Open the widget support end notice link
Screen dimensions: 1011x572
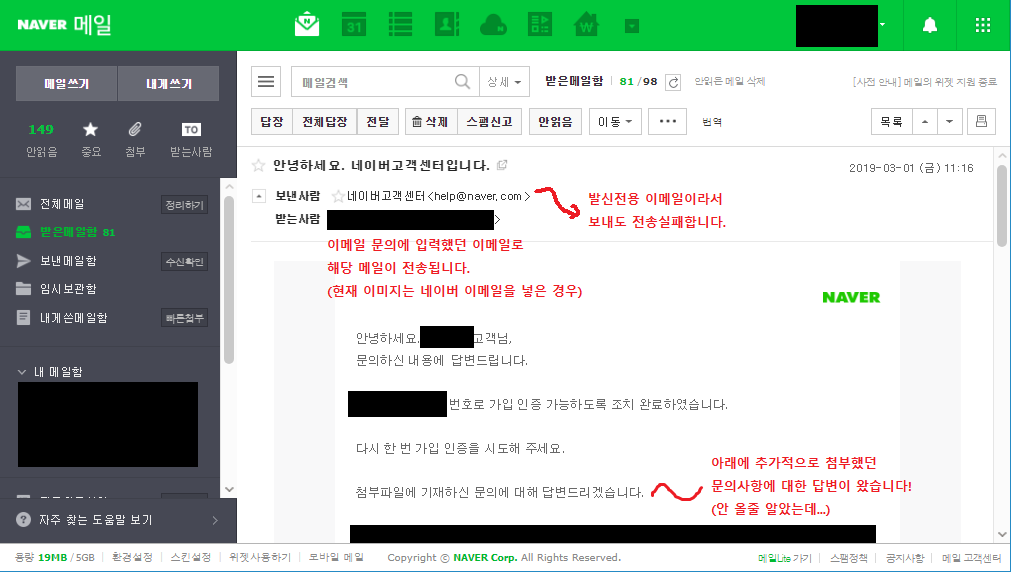click(925, 82)
